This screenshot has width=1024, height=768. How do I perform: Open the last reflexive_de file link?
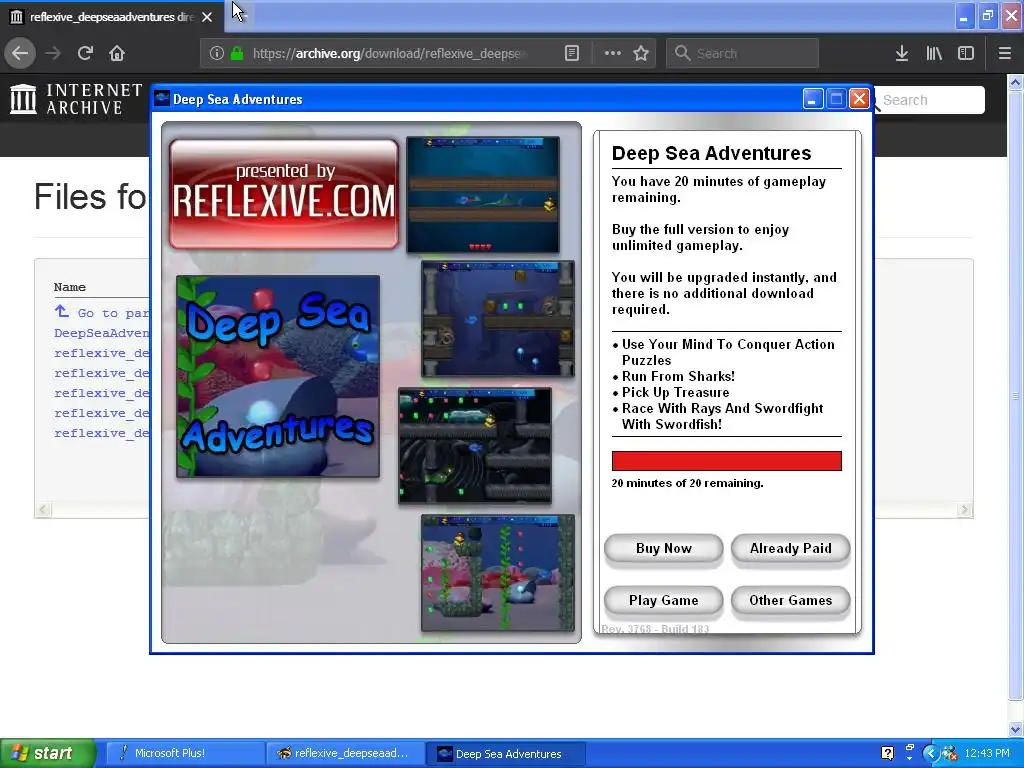[x=101, y=433]
